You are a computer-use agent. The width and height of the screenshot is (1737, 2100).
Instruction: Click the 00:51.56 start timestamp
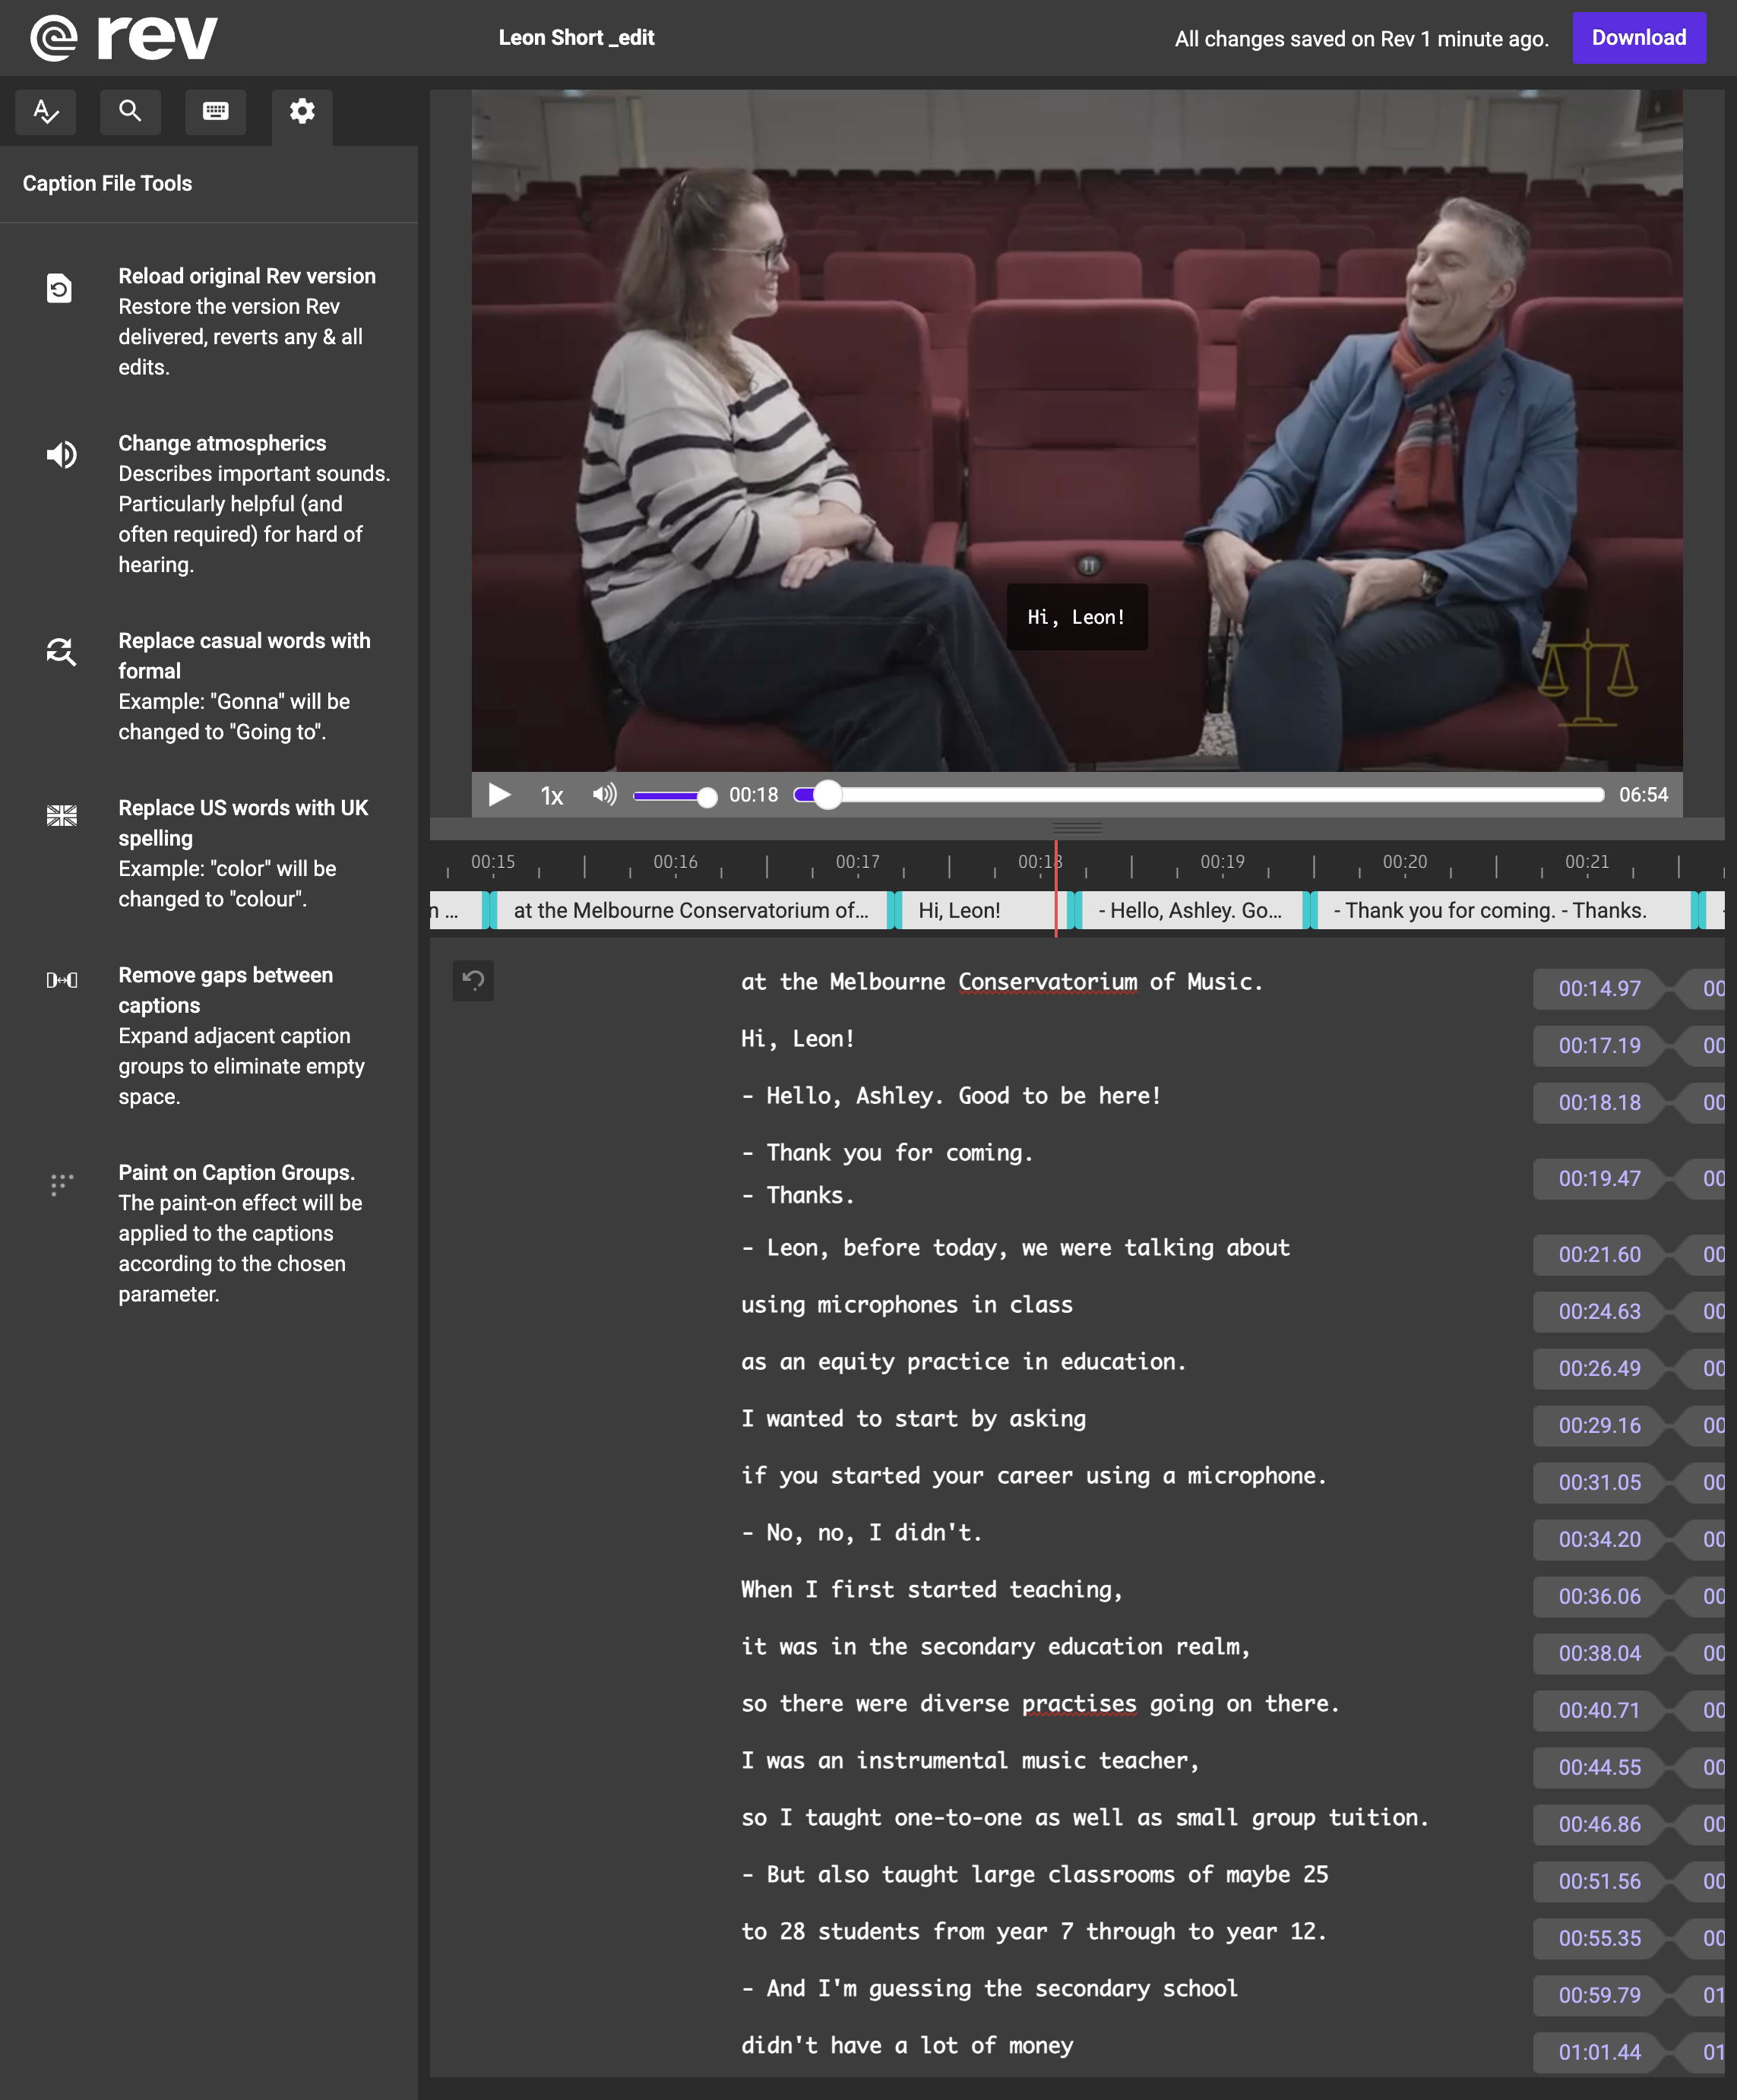[x=1599, y=1882]
